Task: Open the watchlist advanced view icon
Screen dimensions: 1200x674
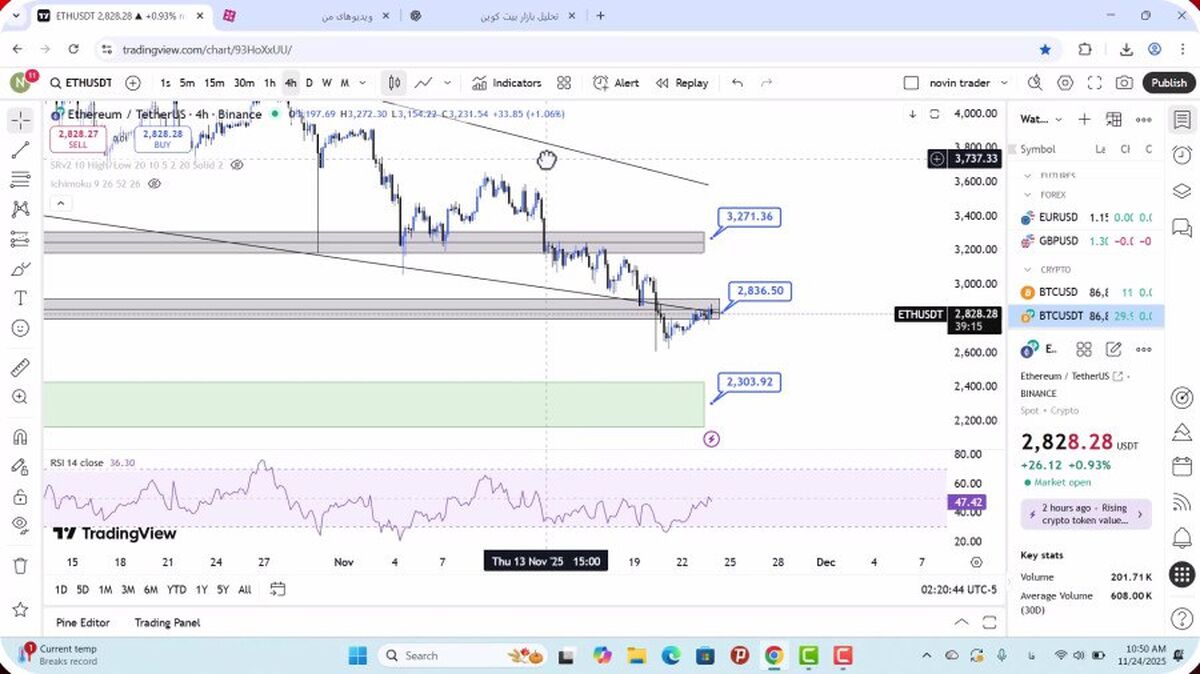Action: 1114,119
